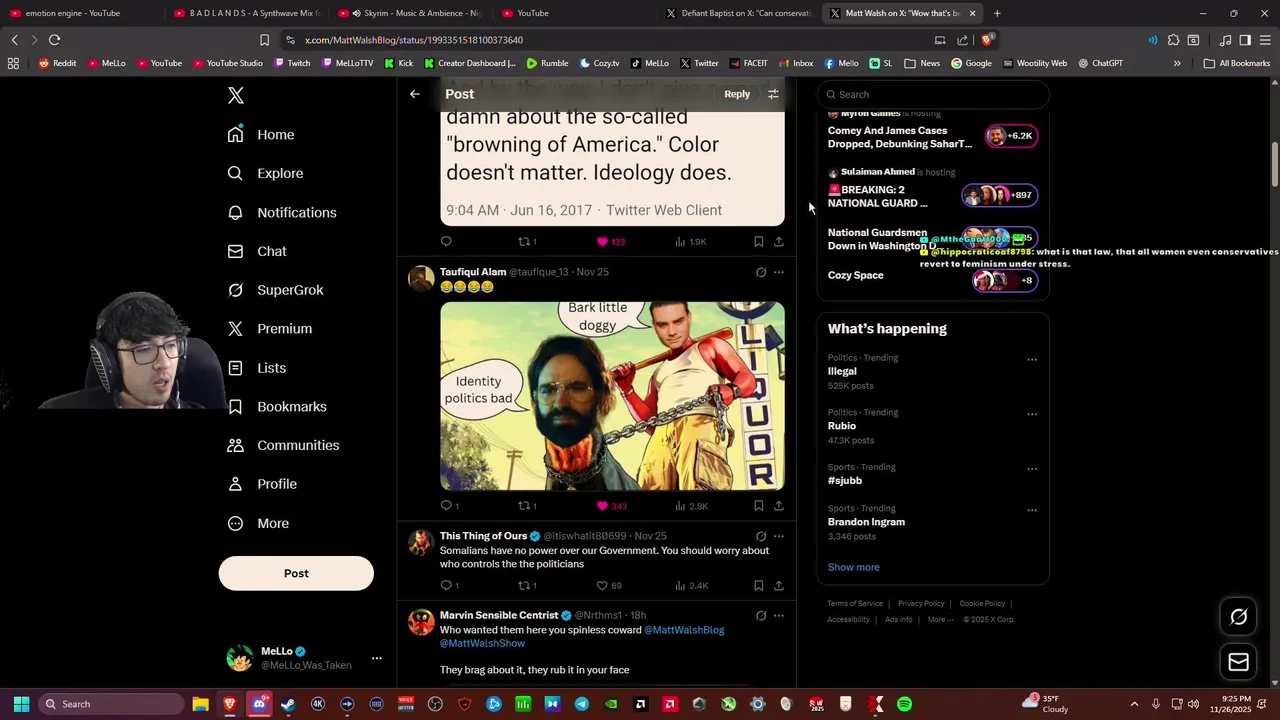Image resolution: width=1280 pixels, height=720 pixels.
Task: Open Terms of Service footer link
Action: click(x=855, y=604)
